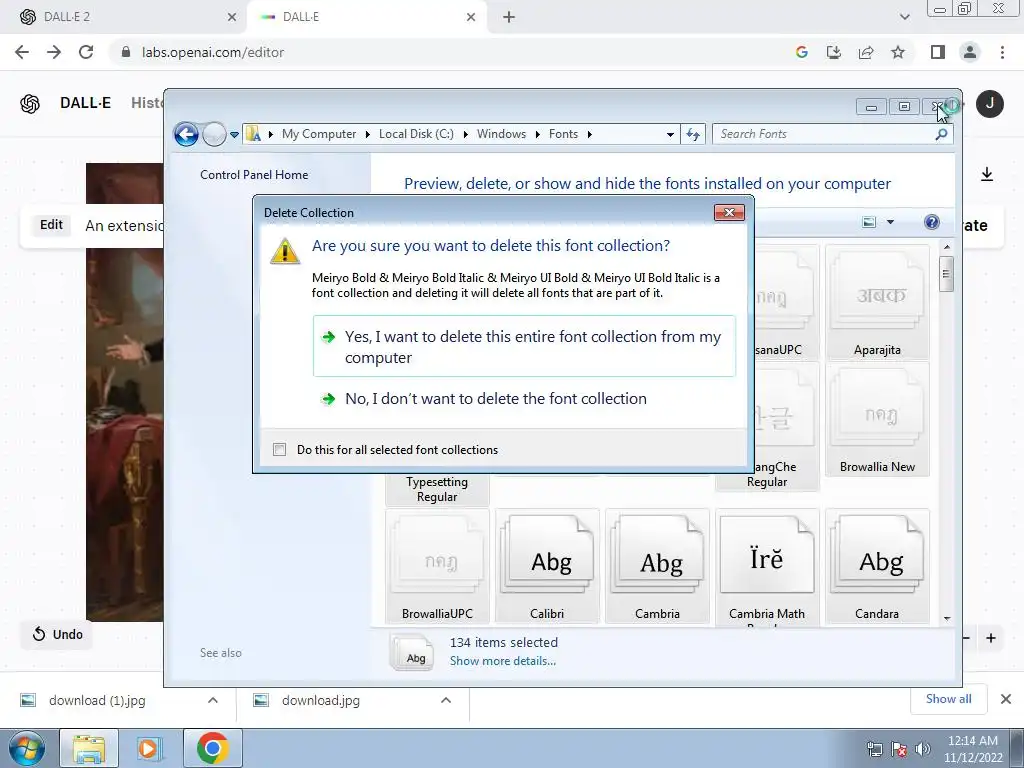Image resolution: width=1024 pixels, height=768 pixels.
Task: Click Fonts breadcrumb in address bar
Action: (563, 134)
